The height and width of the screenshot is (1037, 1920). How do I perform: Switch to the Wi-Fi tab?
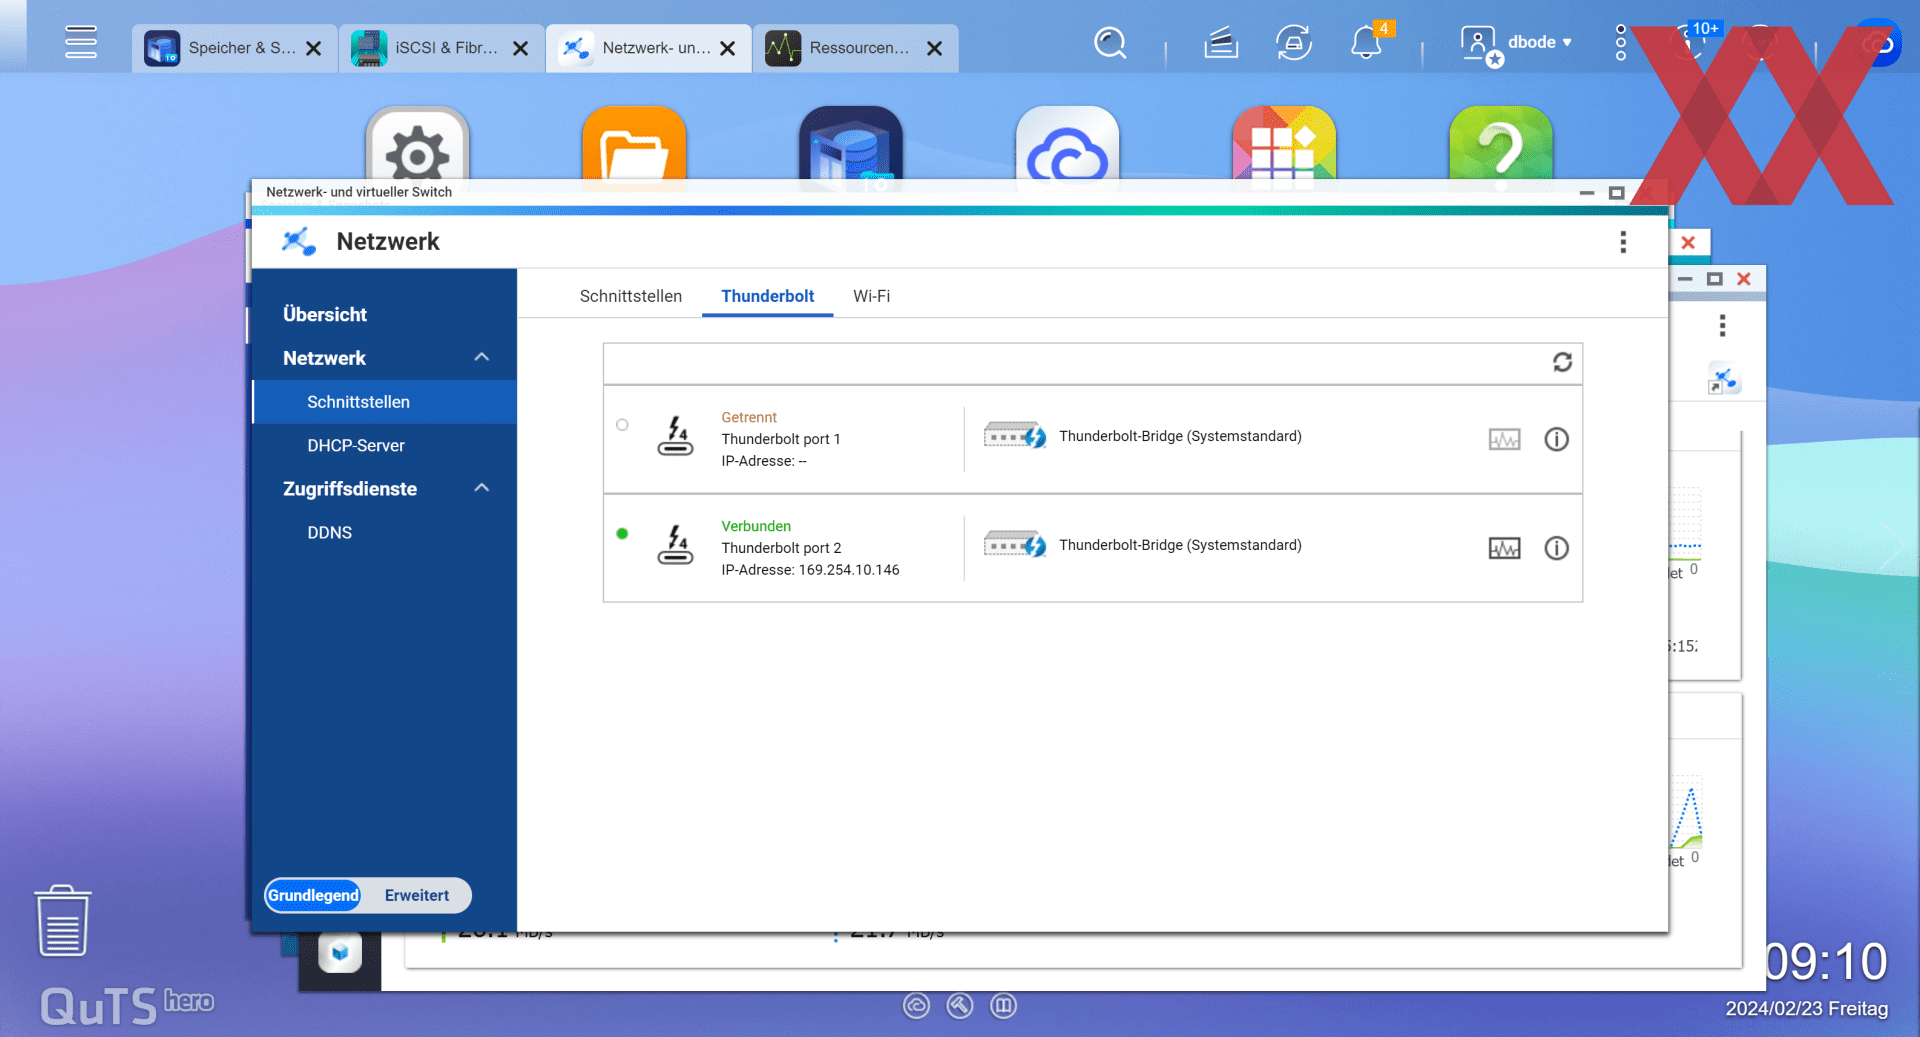pyautogui.click(x=871, y=296)
